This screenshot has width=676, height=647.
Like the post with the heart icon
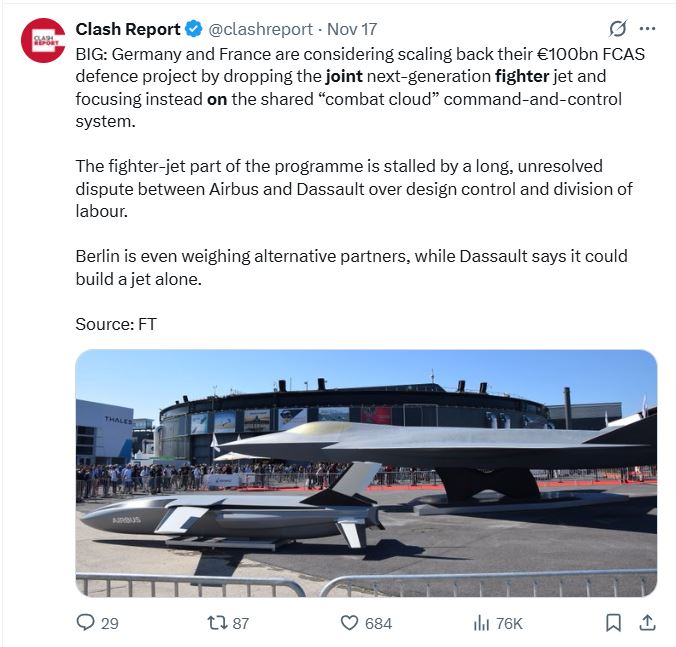coord(349,622)
